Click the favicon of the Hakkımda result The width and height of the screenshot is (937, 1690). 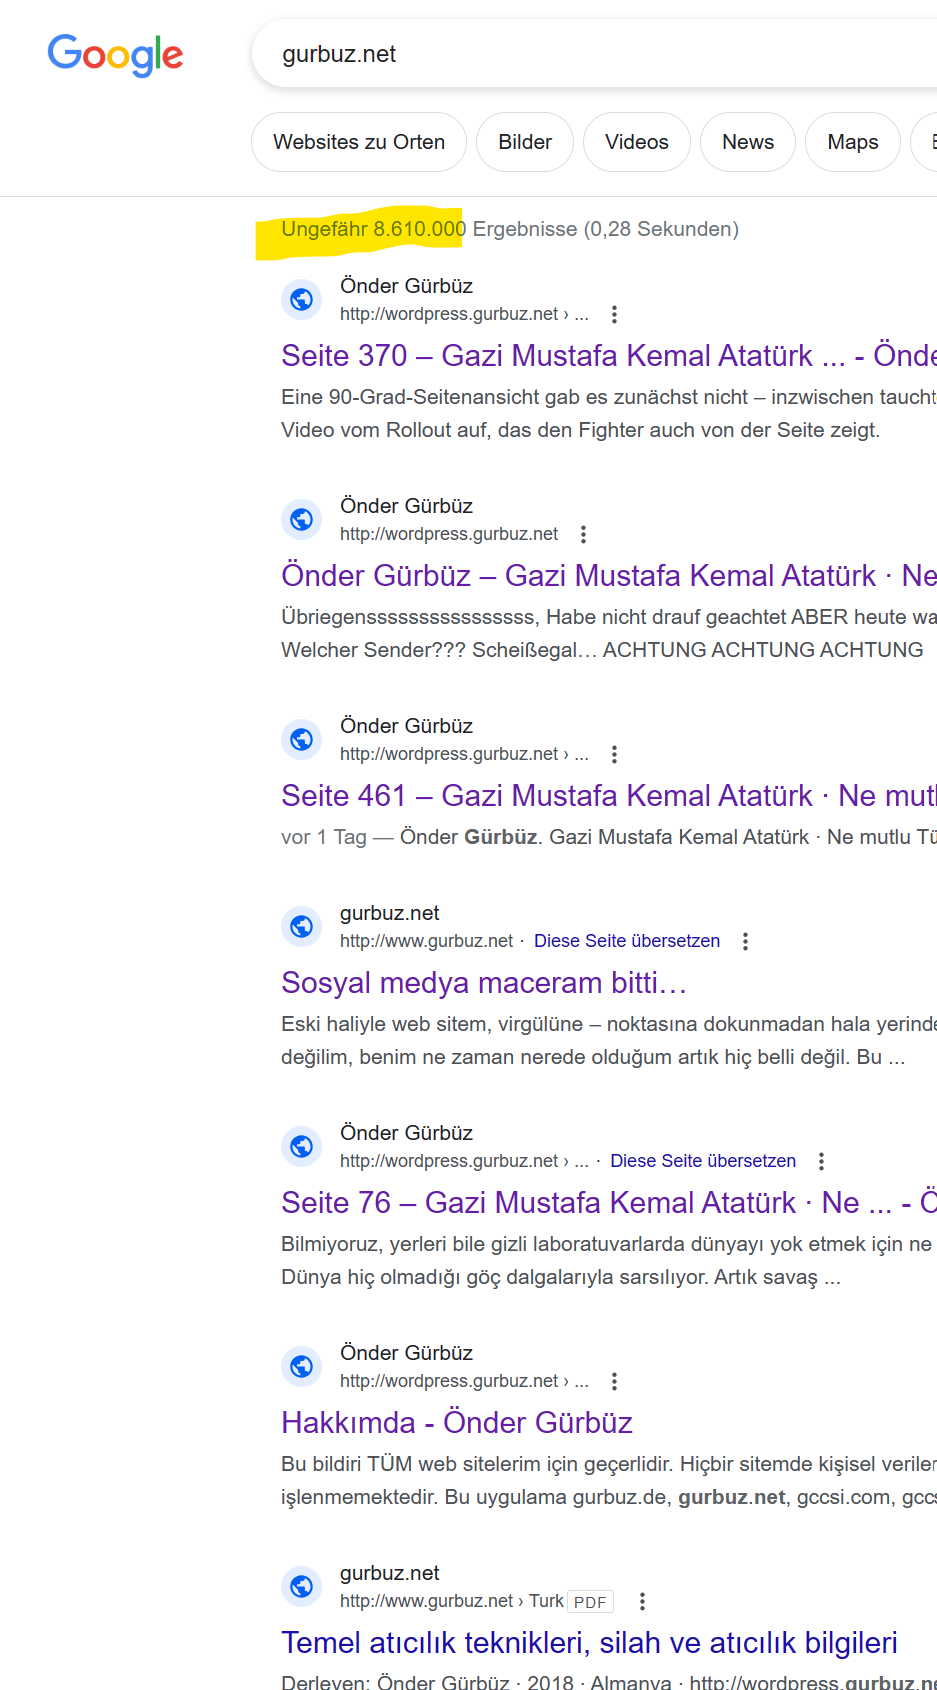tap(301, 1366)
